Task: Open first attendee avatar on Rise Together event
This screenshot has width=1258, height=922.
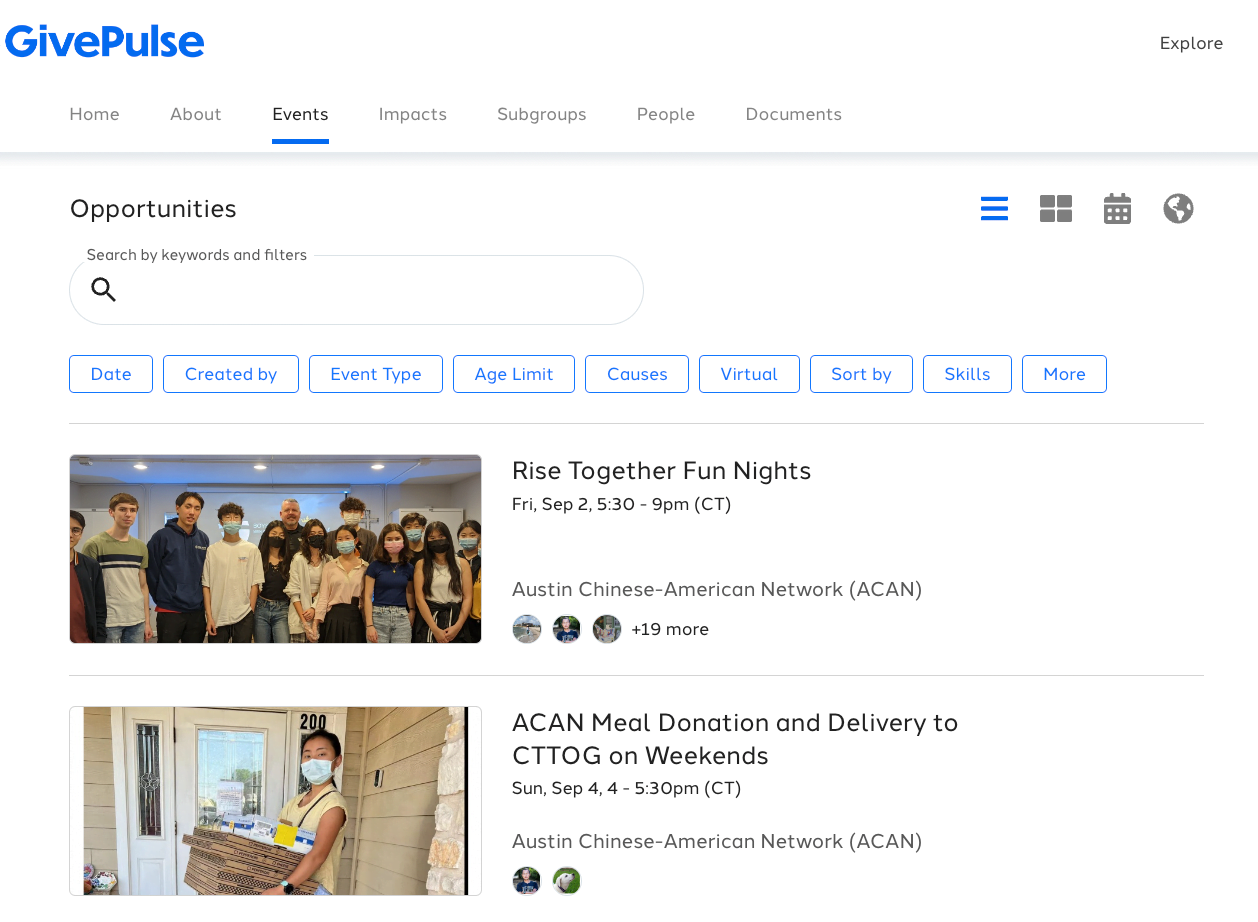Action: point(527,628)
